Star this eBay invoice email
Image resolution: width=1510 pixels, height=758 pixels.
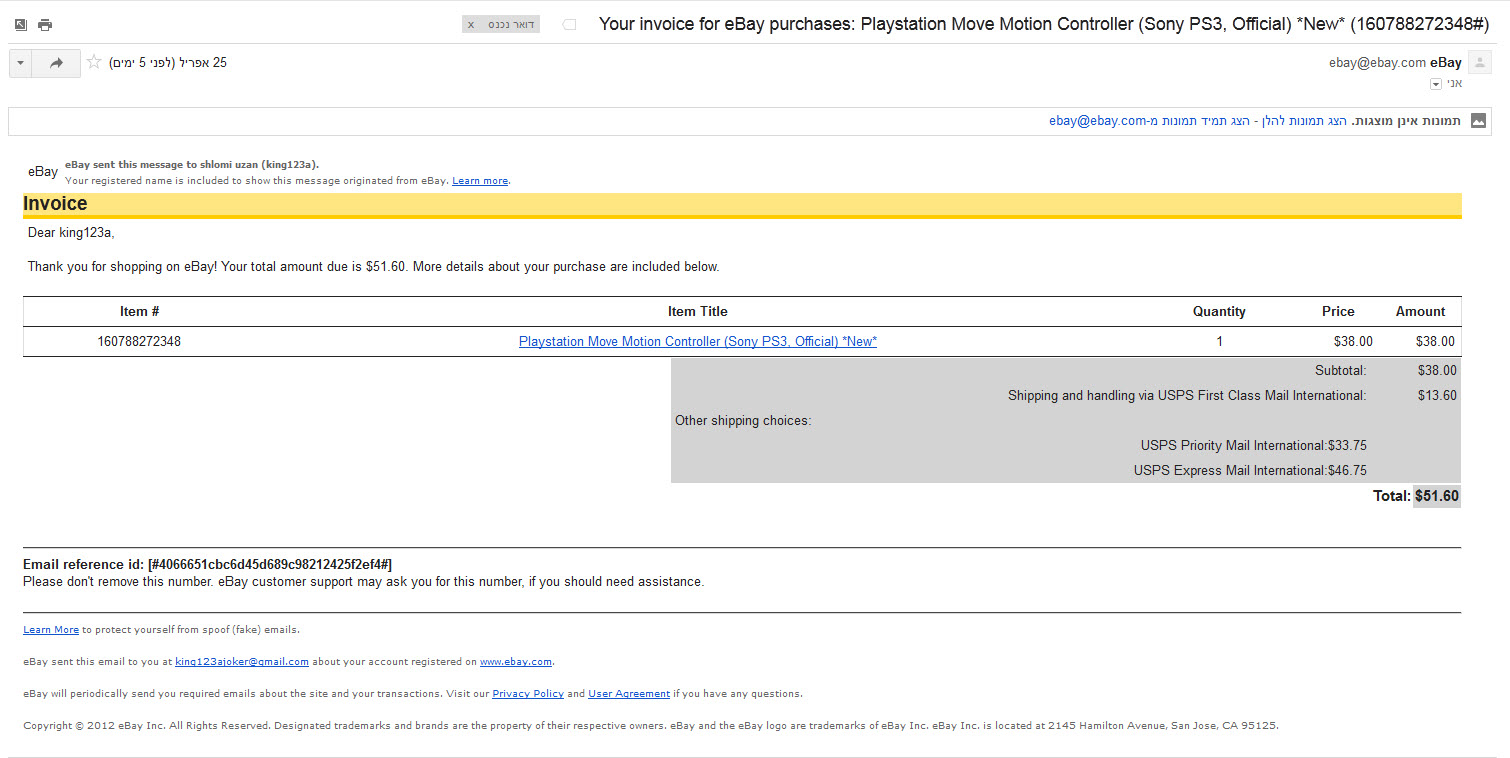[x=94, y=62]
